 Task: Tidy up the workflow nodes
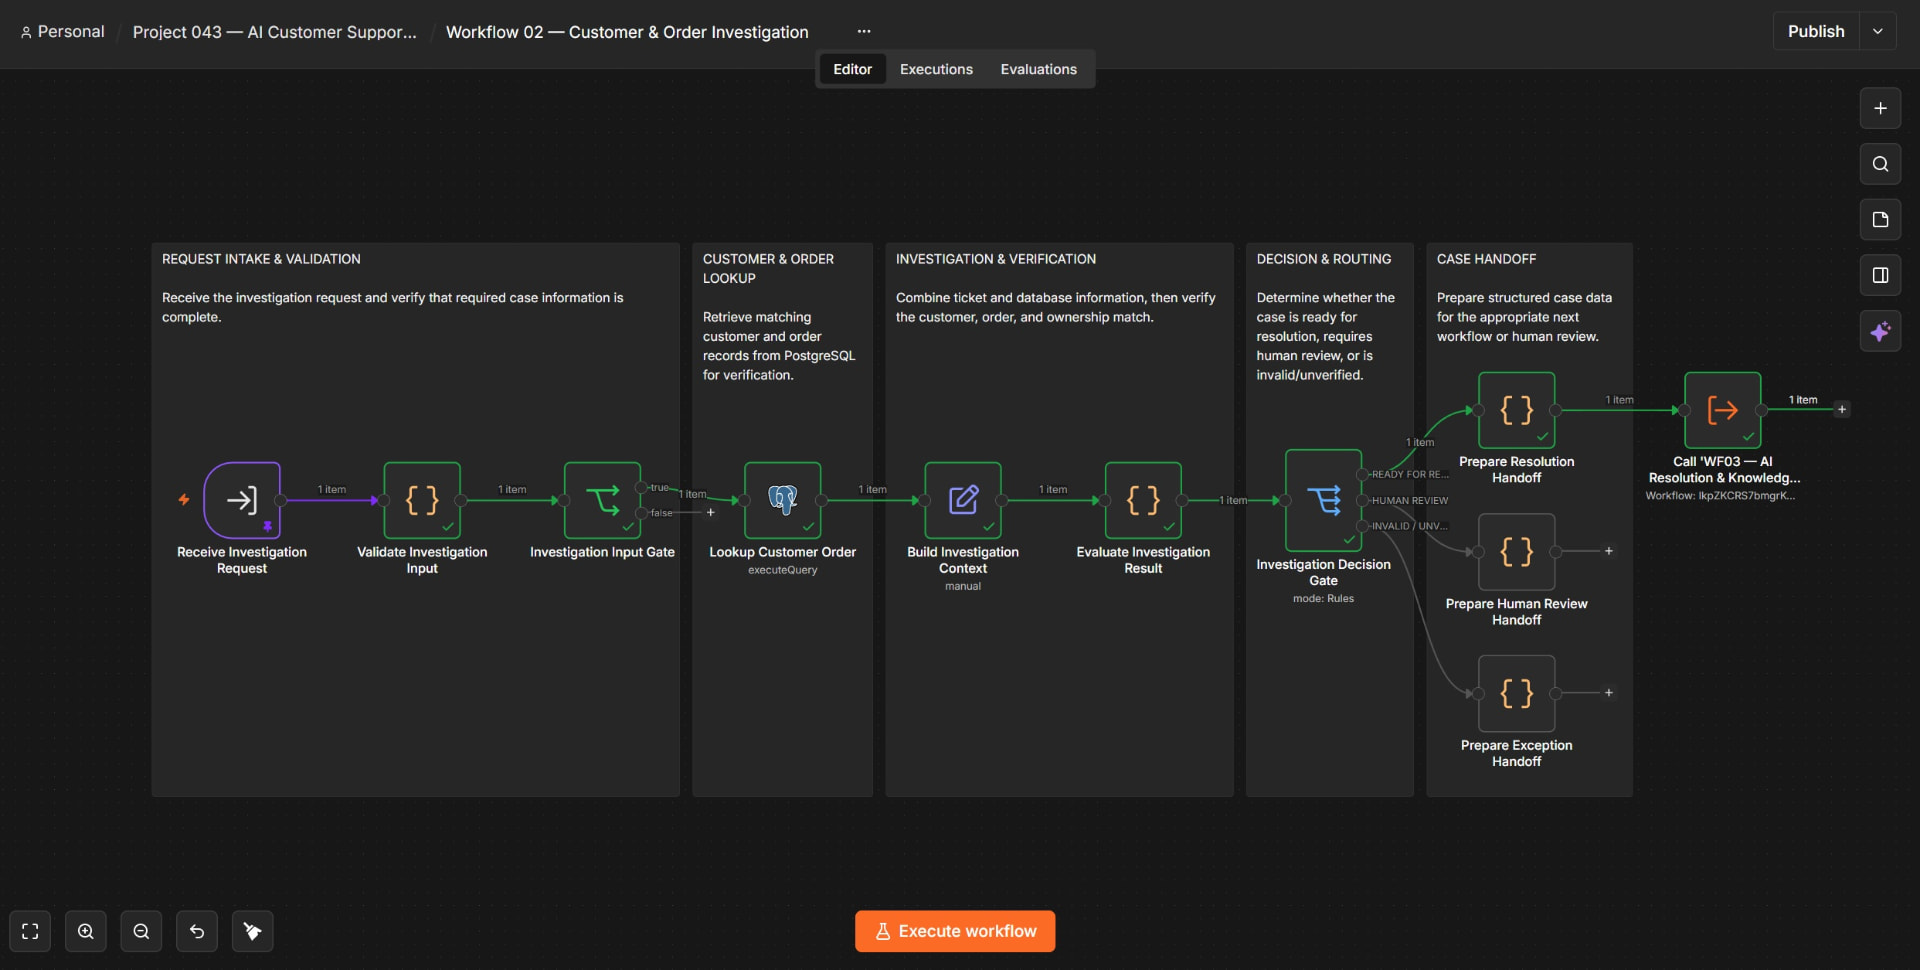(x=252, y=932)
